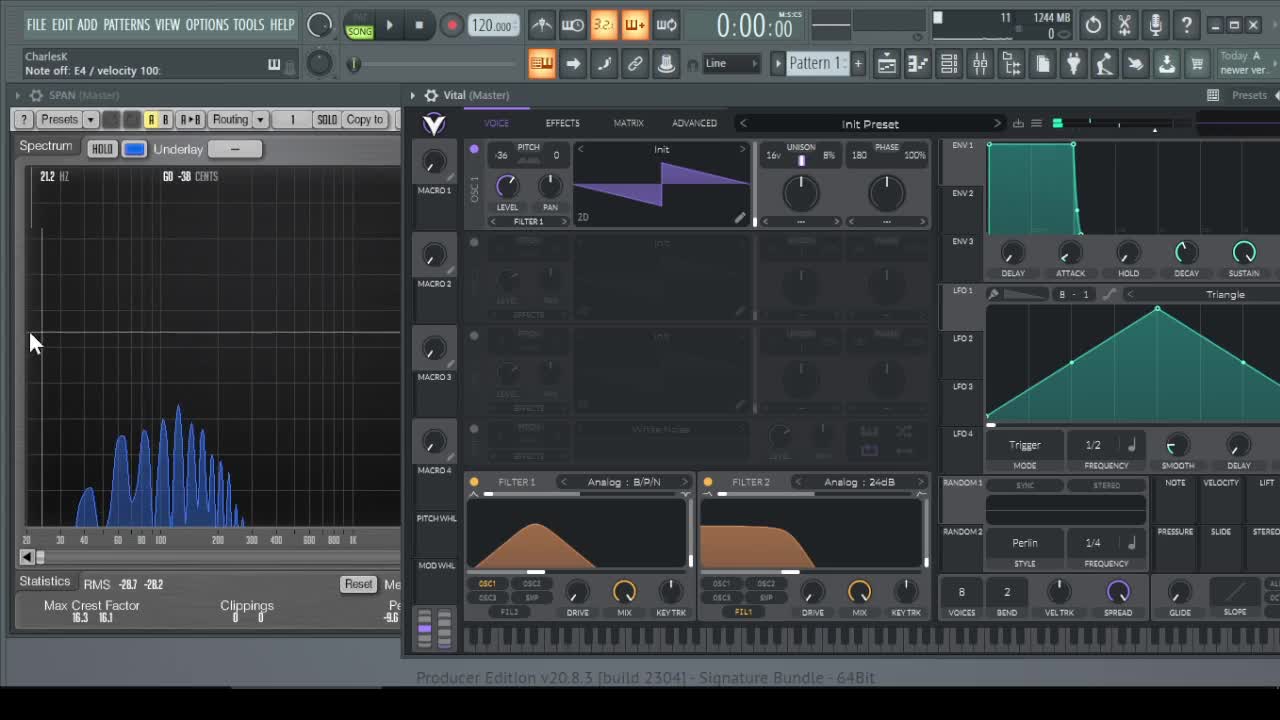
Task: Open the mixer icon
Action: [980, 64]
